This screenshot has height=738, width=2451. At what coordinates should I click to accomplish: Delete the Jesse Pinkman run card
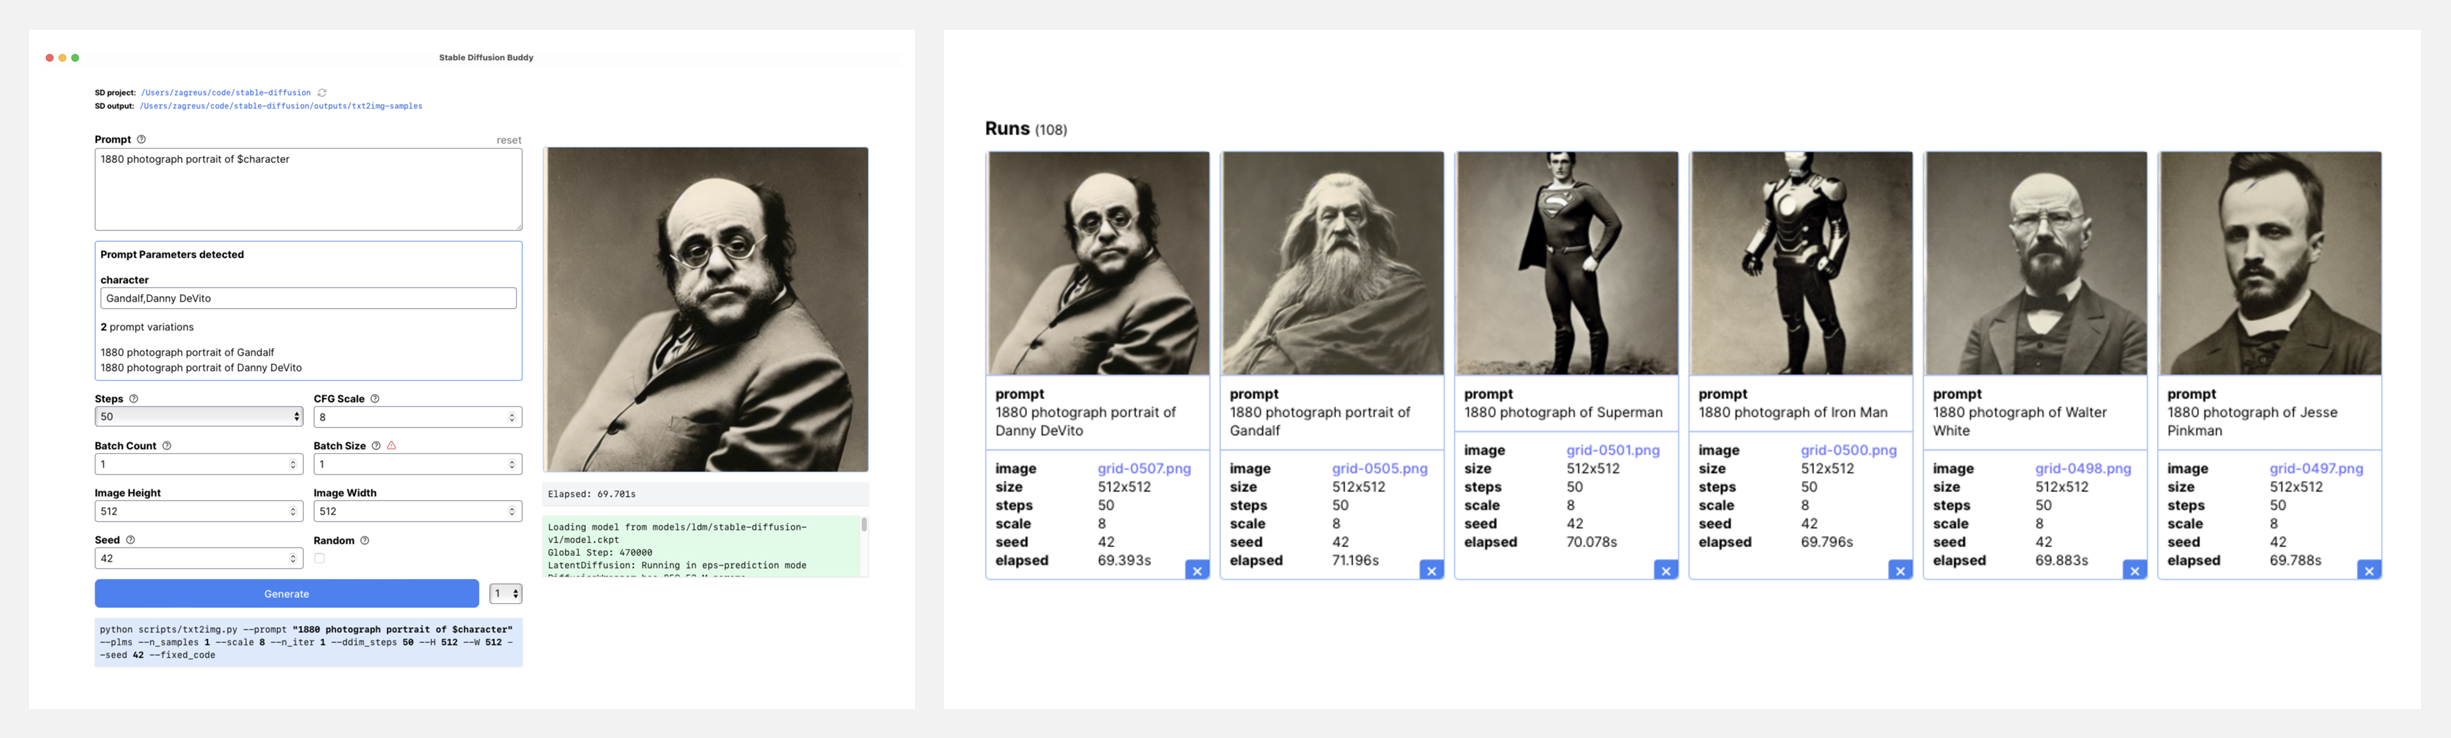click(2369, 570)
